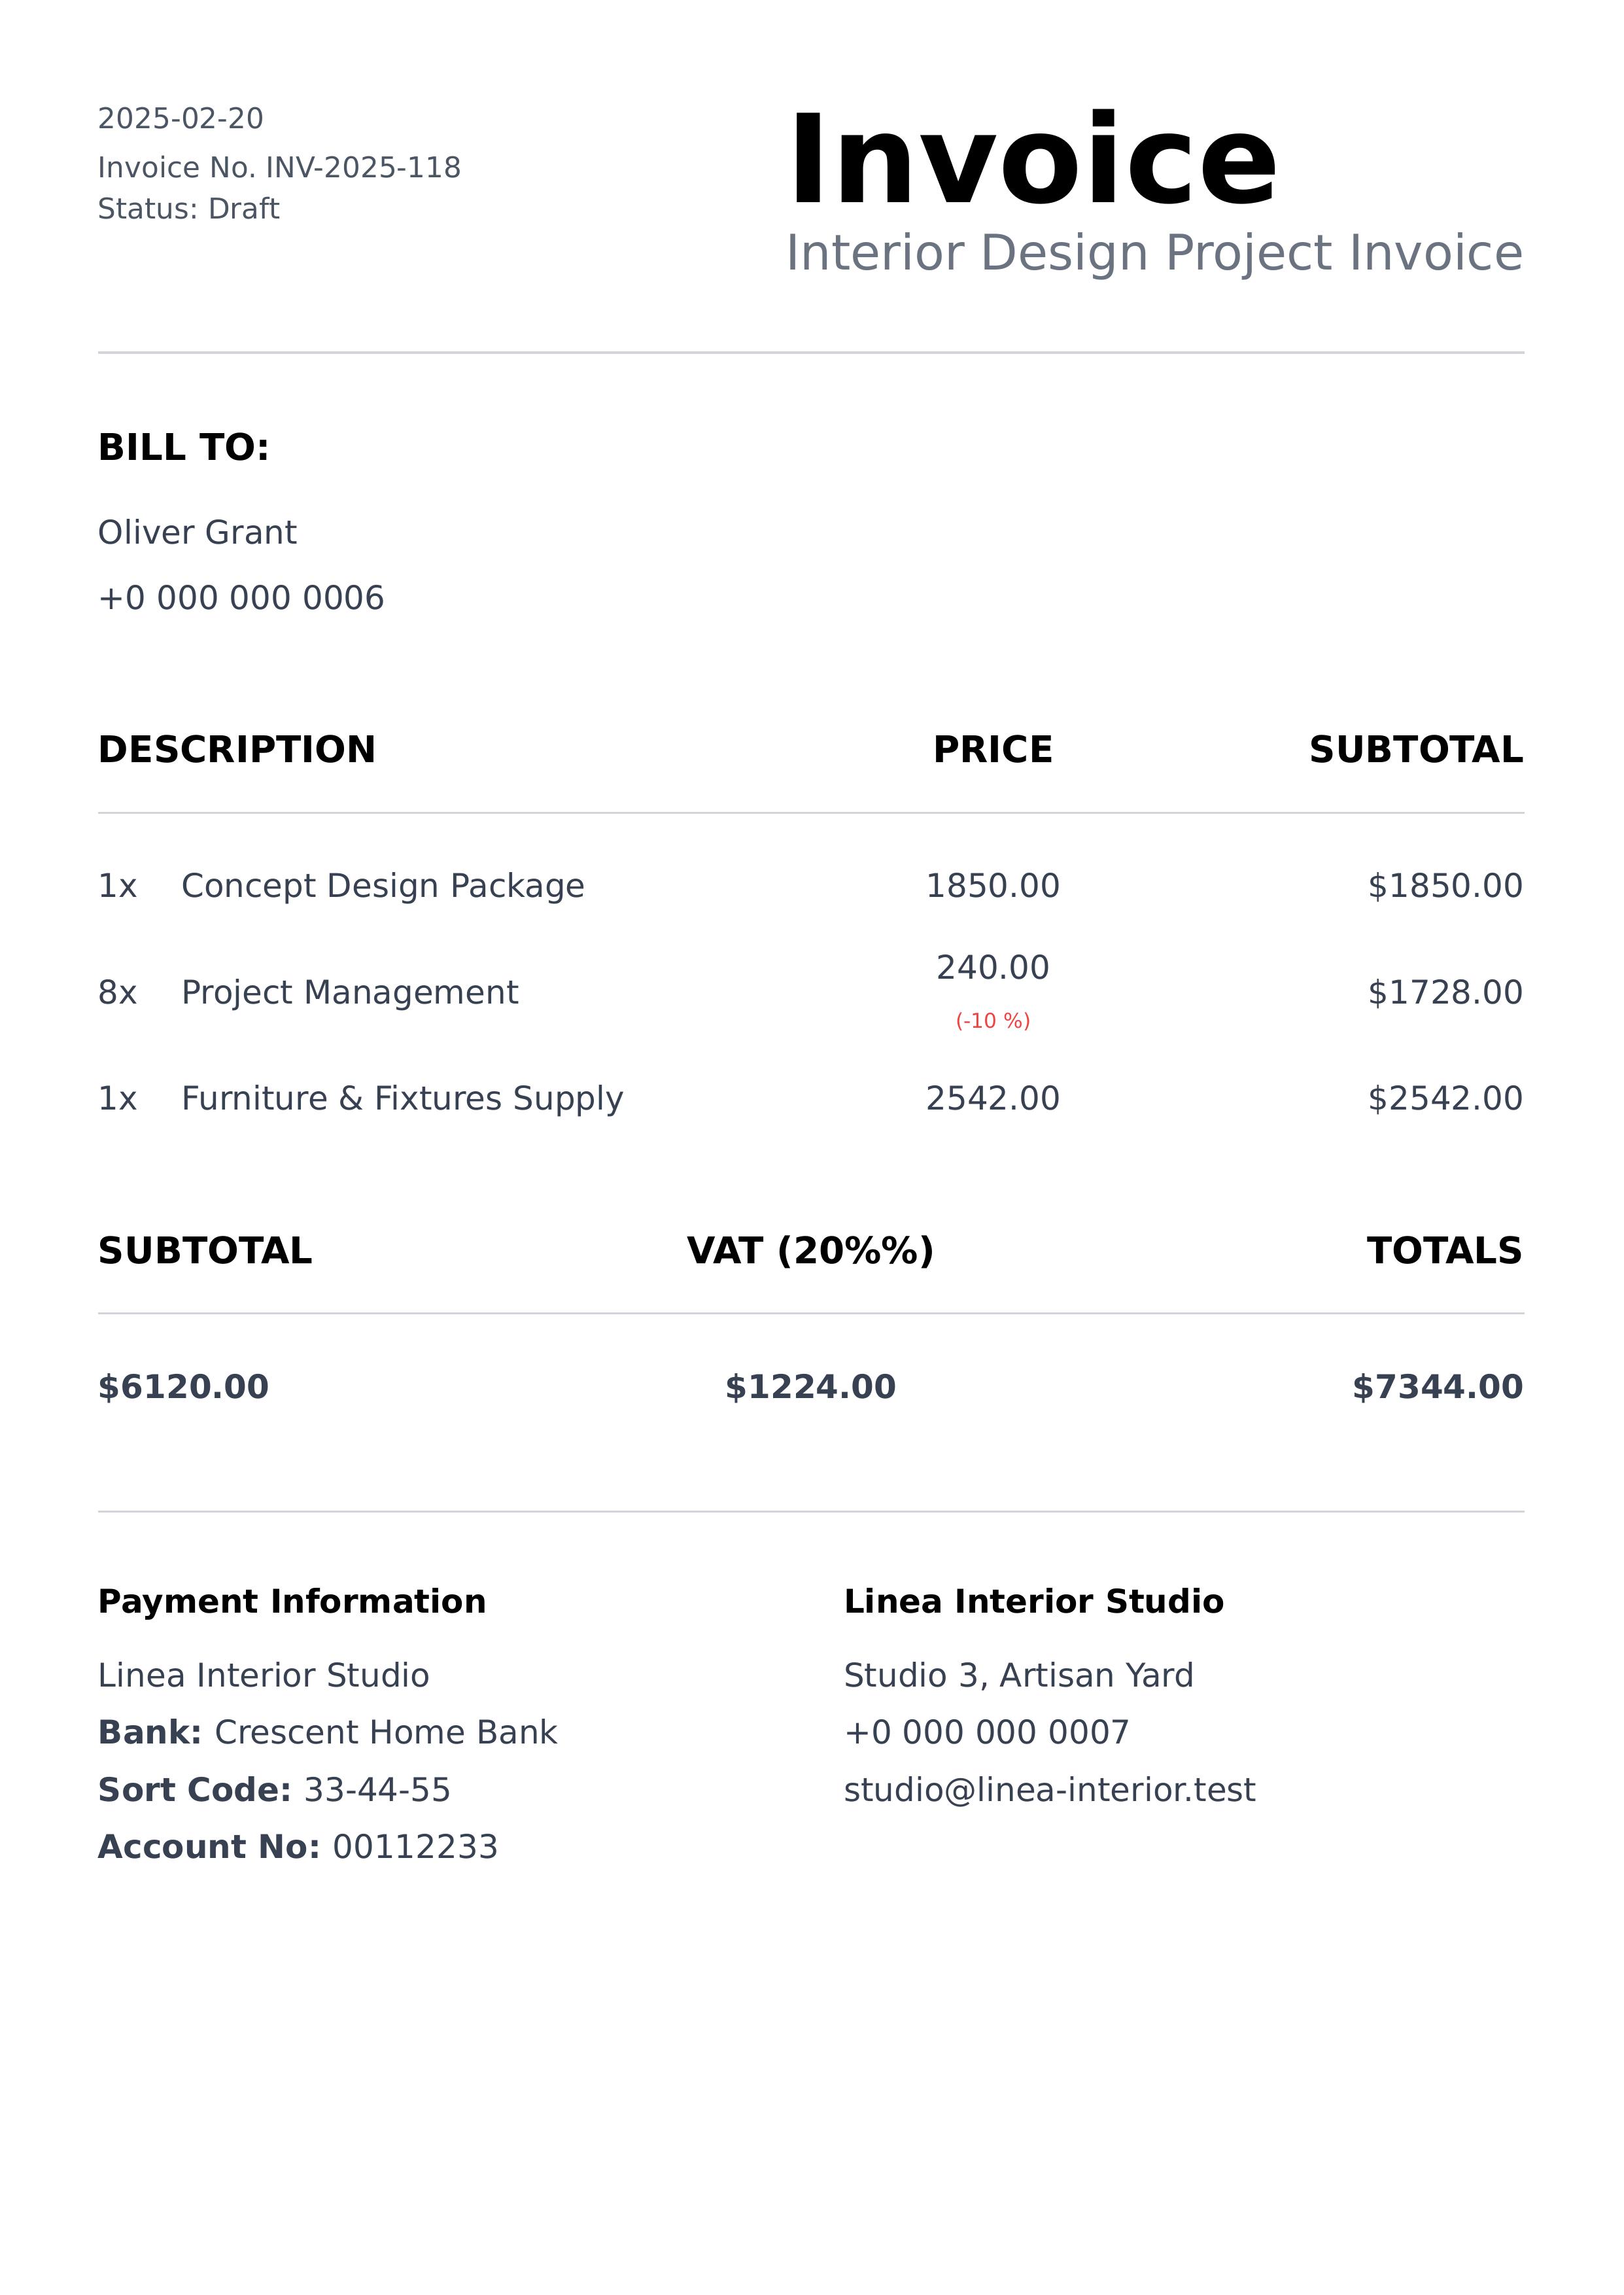Click client phone number ending 0006

(241, 598)
